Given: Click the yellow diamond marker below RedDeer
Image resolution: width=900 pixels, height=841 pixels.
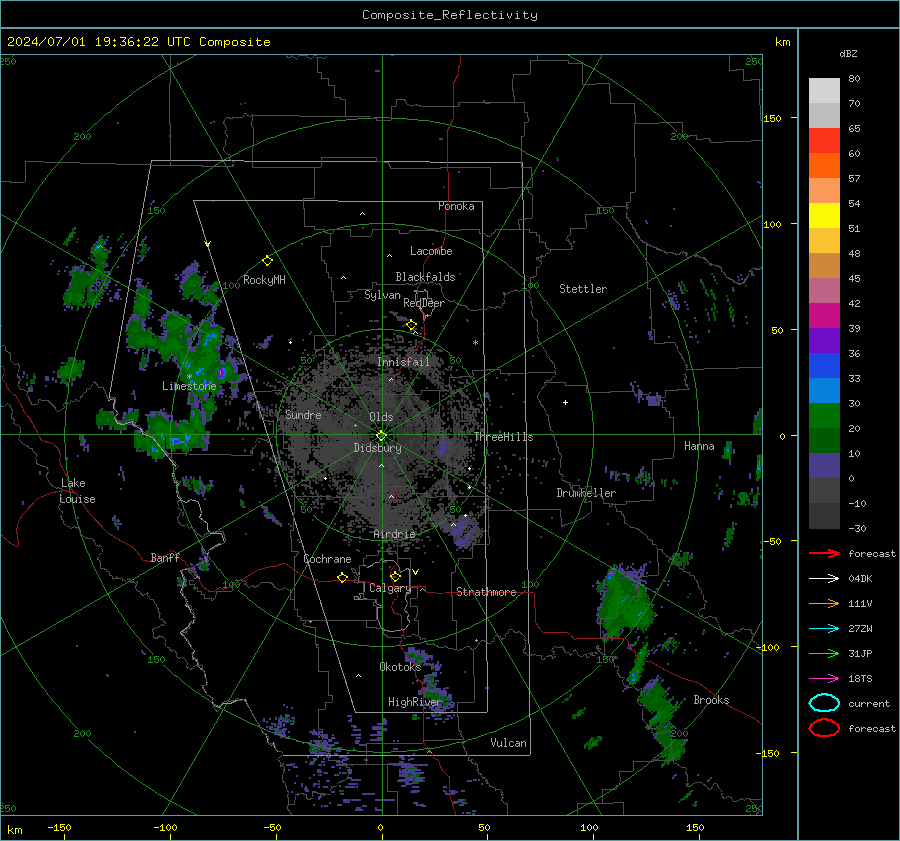Looking at the screenshot, I should [x=412, y=325].
